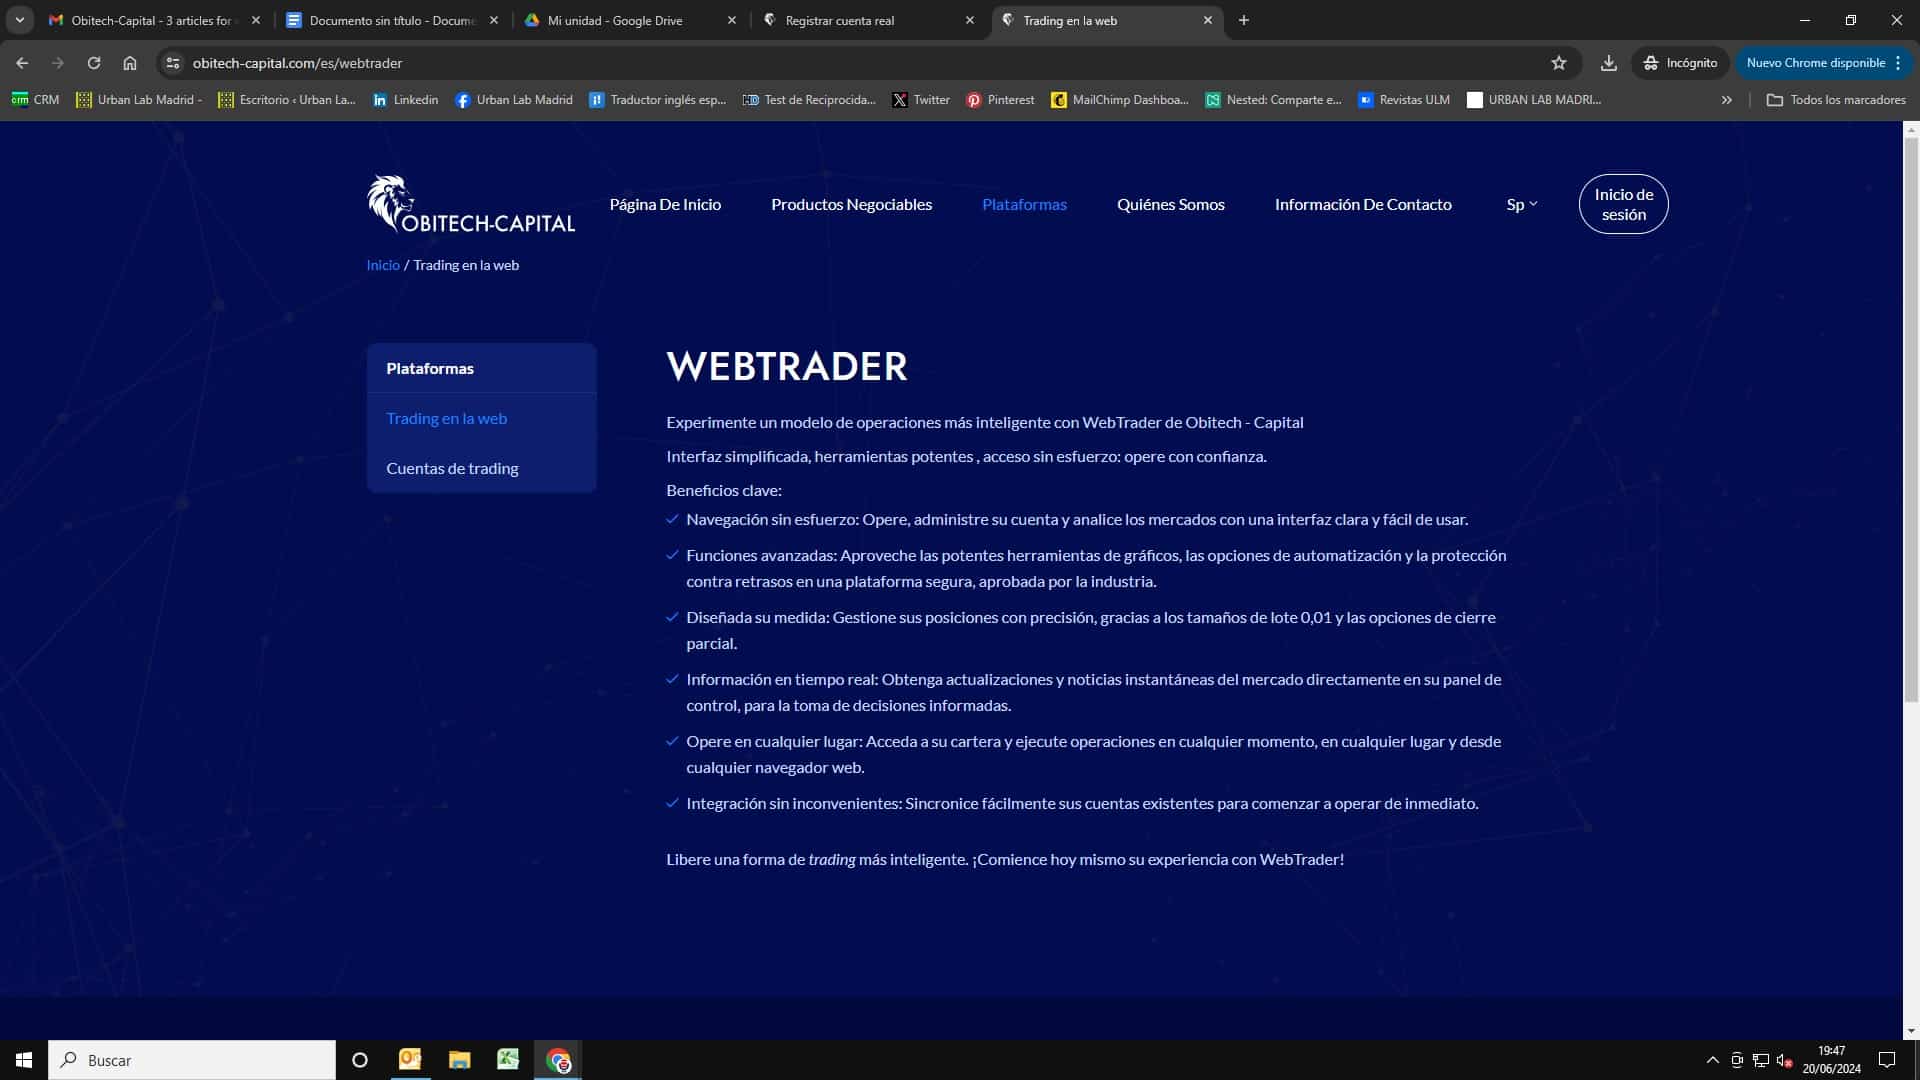This screenshot has width=1920, height=1080.
Task: Click the page vertical scrollbar
Action: tap(1911, 420)
